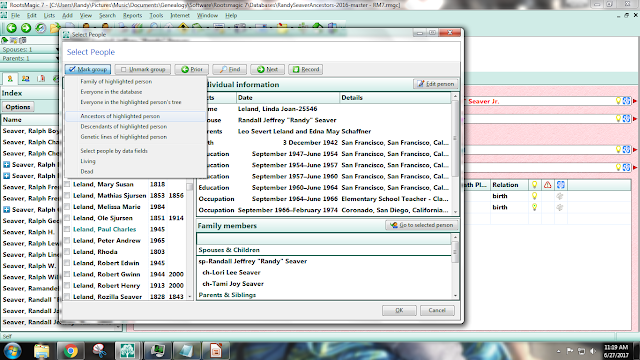Click Go to selected person button

422,225
